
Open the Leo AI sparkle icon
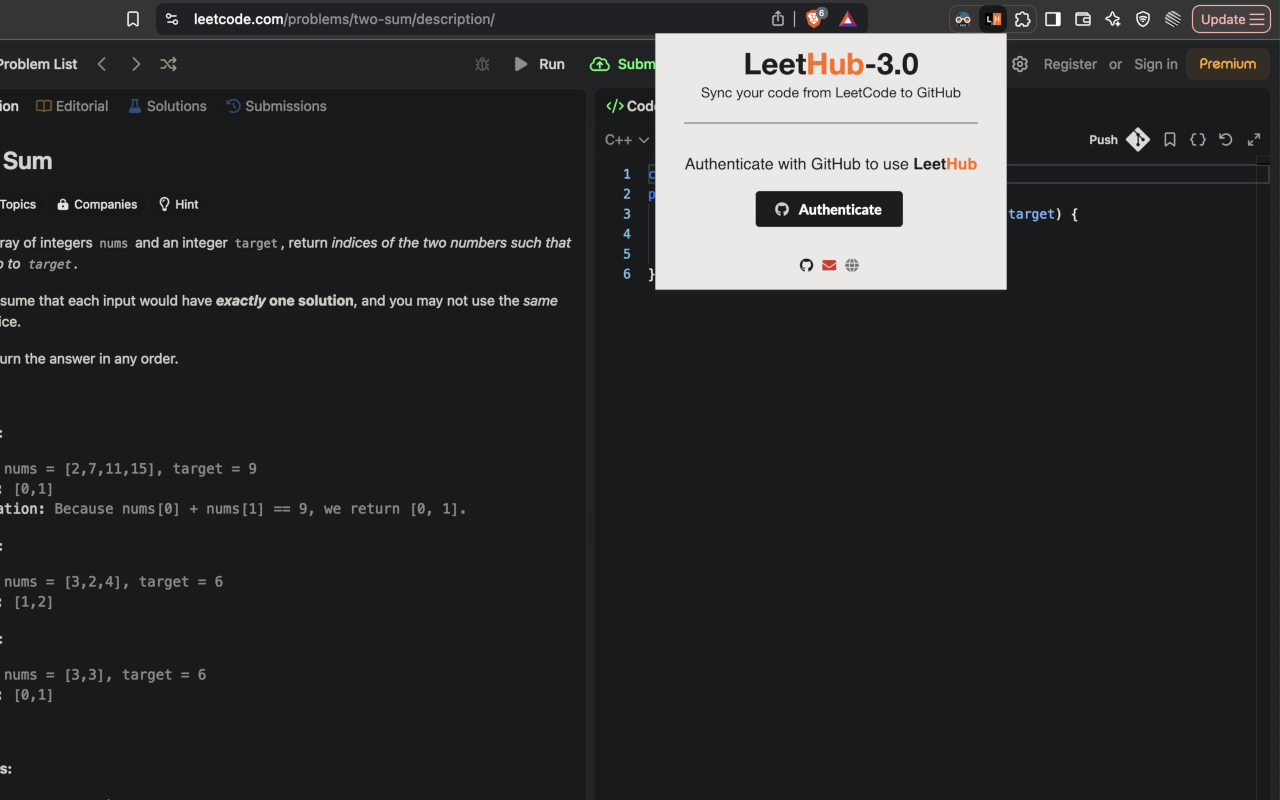pos(1113,19)
